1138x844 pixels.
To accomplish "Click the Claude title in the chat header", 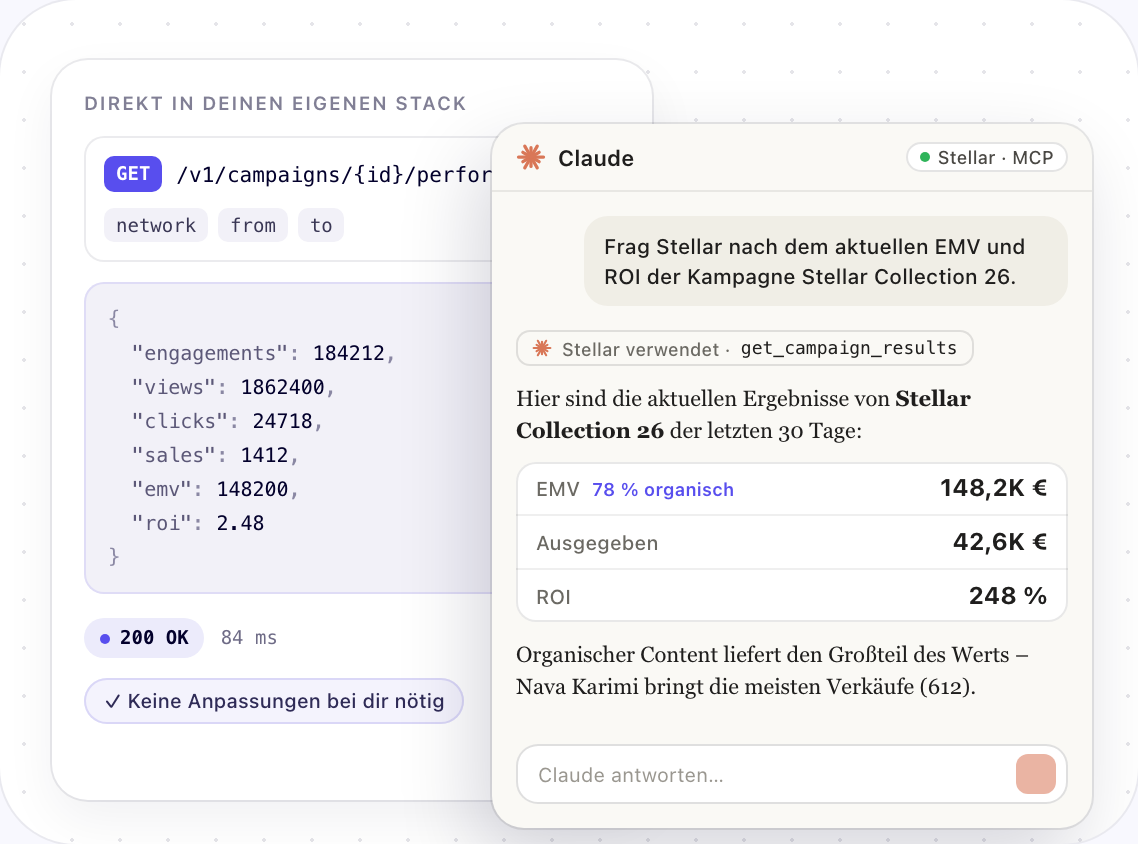I will tap(596, 158).
